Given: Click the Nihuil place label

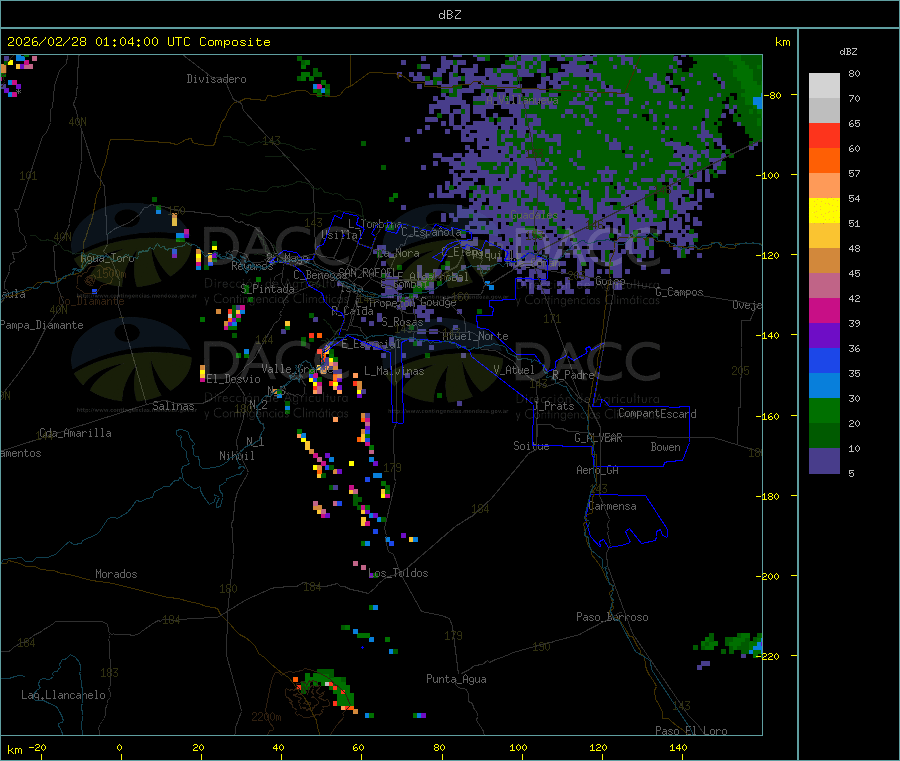Looking at the screenshot, I should pyautogui.click(x=236, y=456).
